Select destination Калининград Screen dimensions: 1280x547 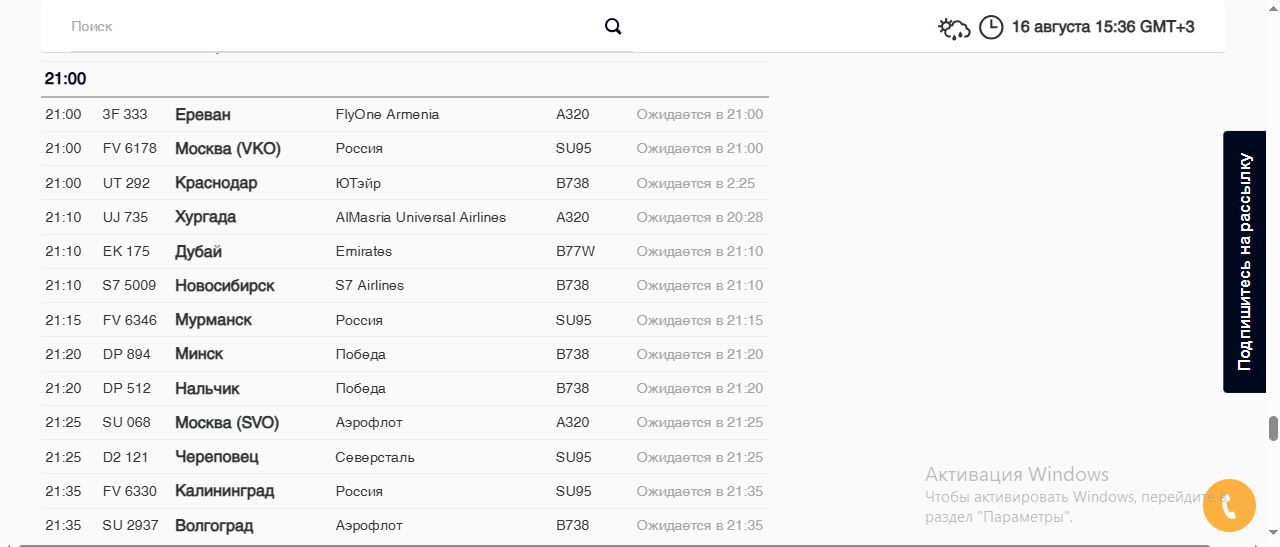tap(224, 492)
